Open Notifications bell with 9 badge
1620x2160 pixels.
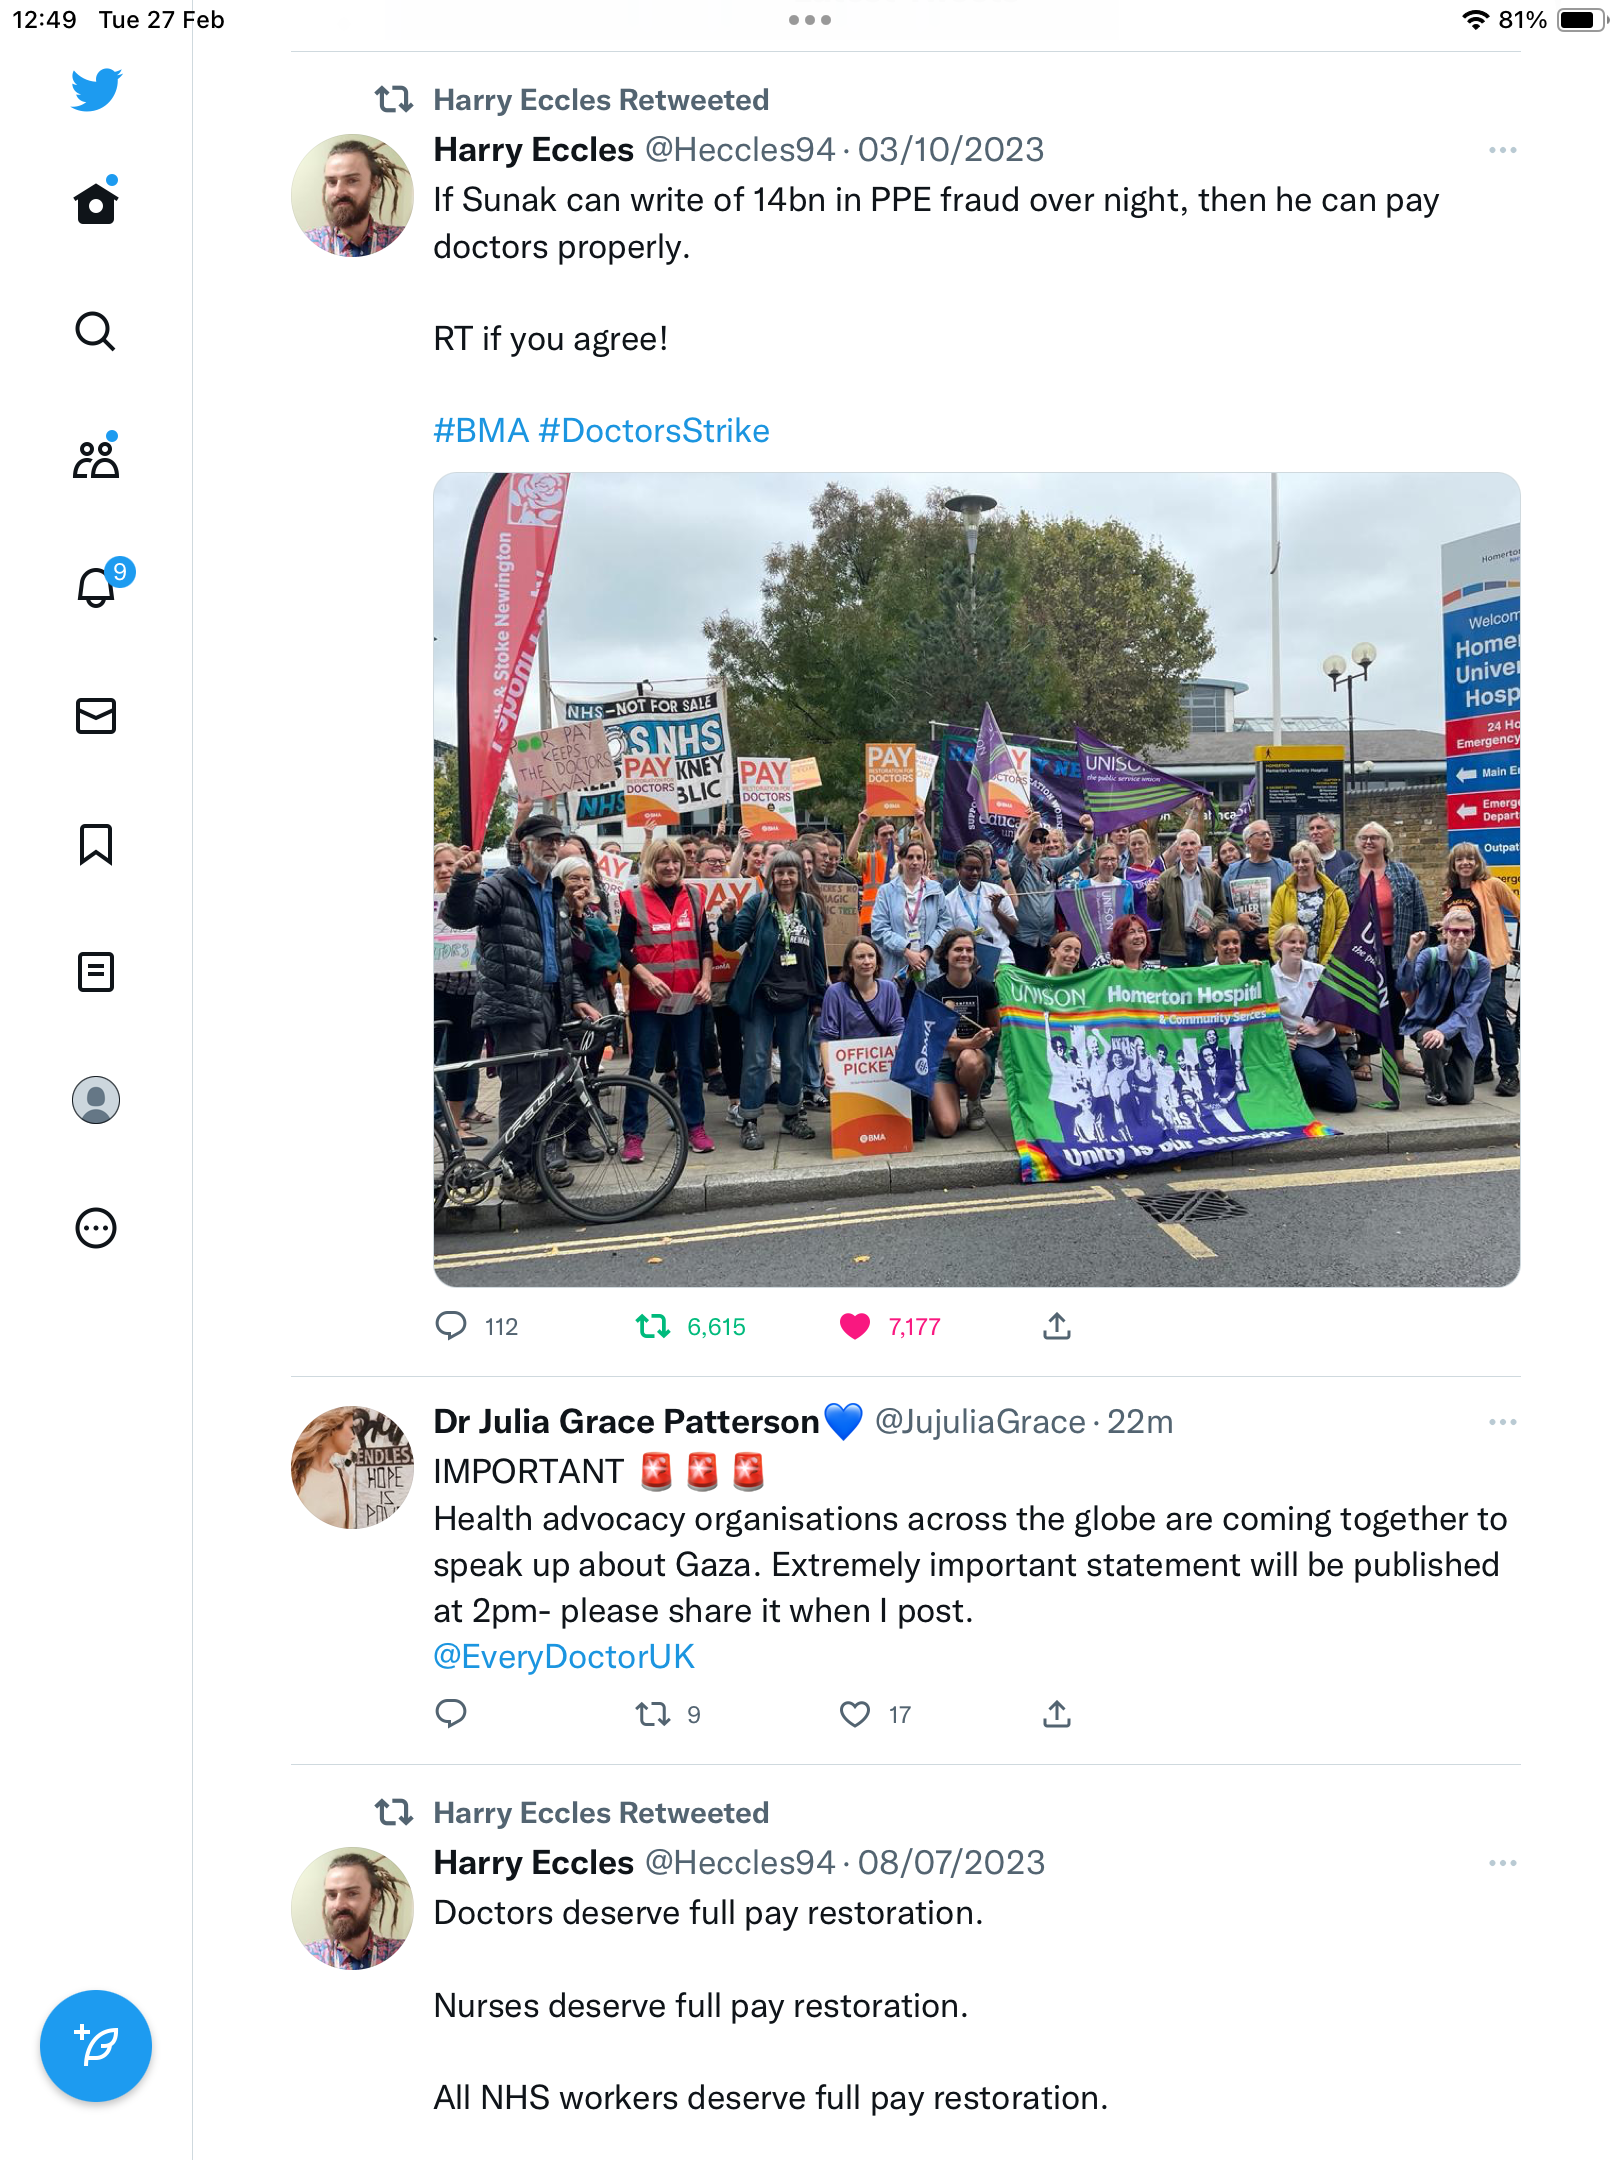click(98, 586)
